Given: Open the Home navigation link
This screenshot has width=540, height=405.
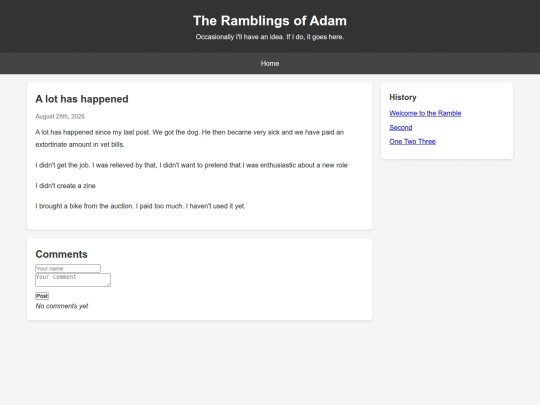Looking at the screenshot, I should 270,63.
